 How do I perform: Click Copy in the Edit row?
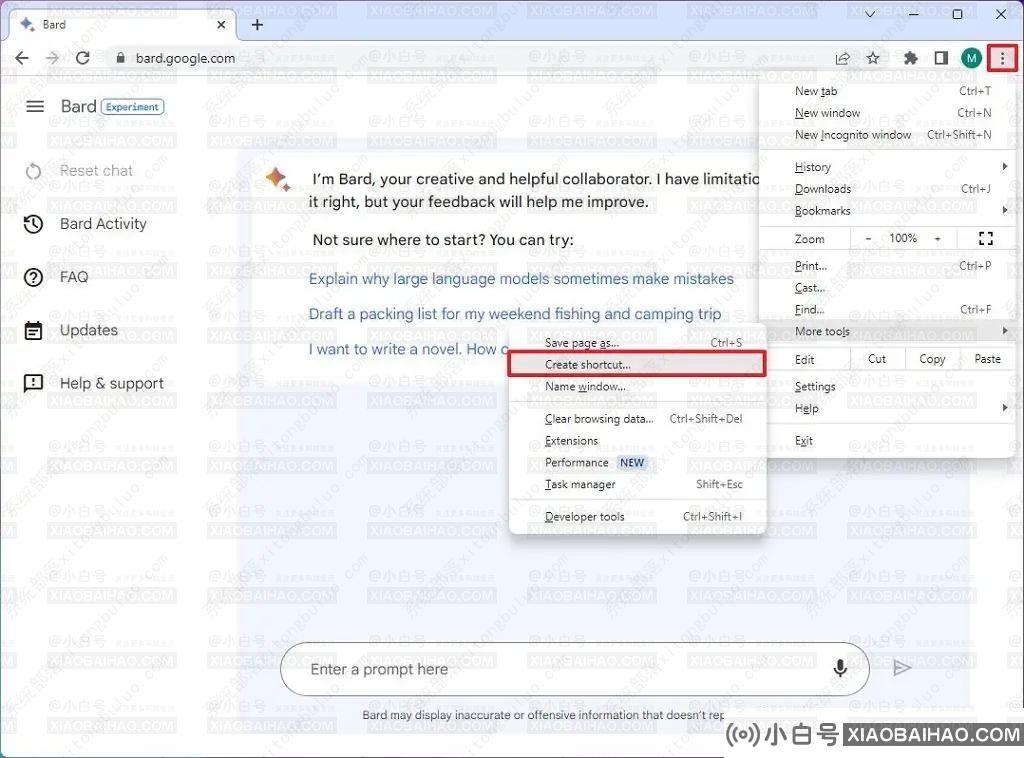click(x=933, y=359)
